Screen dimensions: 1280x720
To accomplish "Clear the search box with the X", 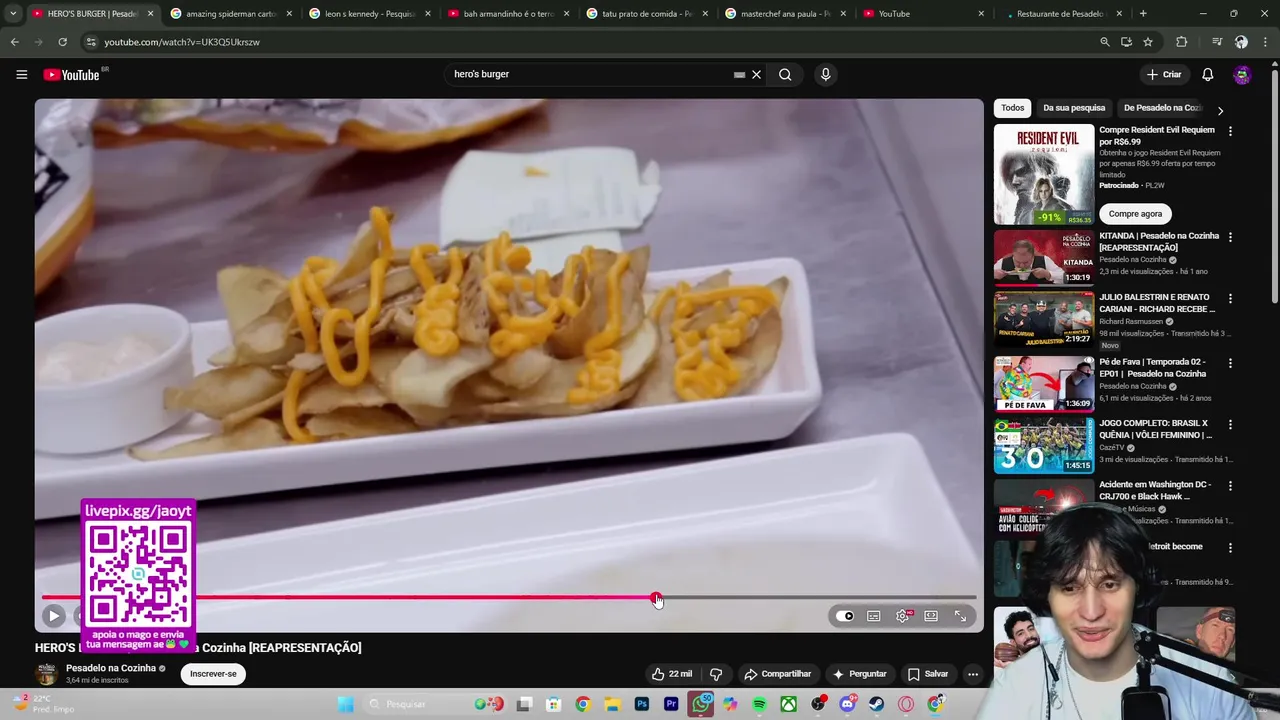I will (x=756, y=74).
